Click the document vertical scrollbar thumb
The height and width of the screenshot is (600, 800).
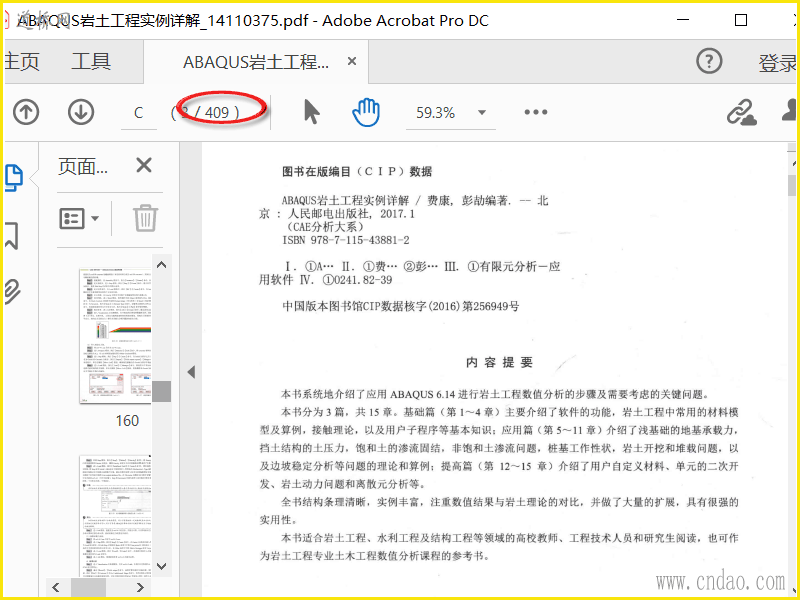pyautogui.click(x=791, y=185)
